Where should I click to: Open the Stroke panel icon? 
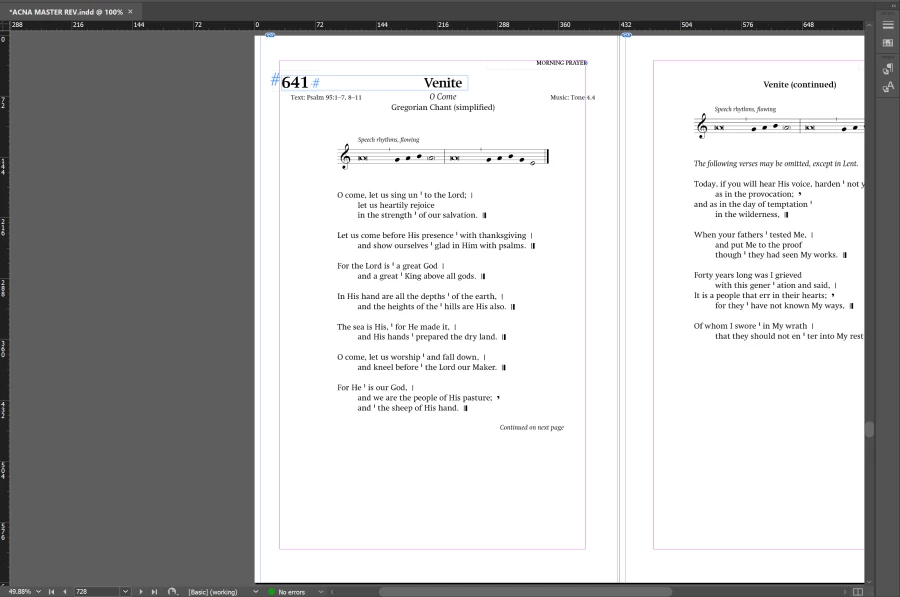point(888,25)
